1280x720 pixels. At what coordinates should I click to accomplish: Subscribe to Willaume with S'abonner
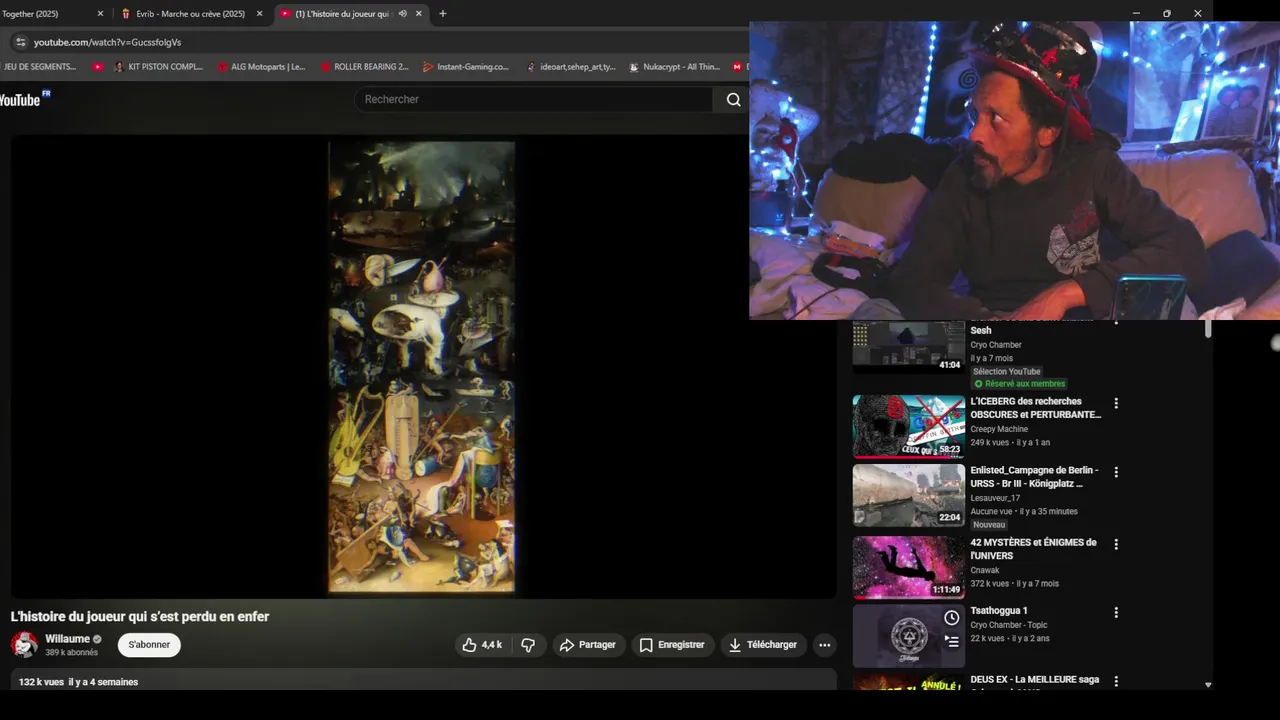149,645
